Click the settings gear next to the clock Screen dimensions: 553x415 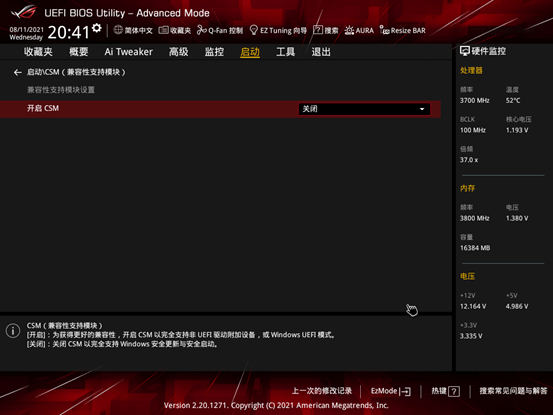click(x=97, y=28)
